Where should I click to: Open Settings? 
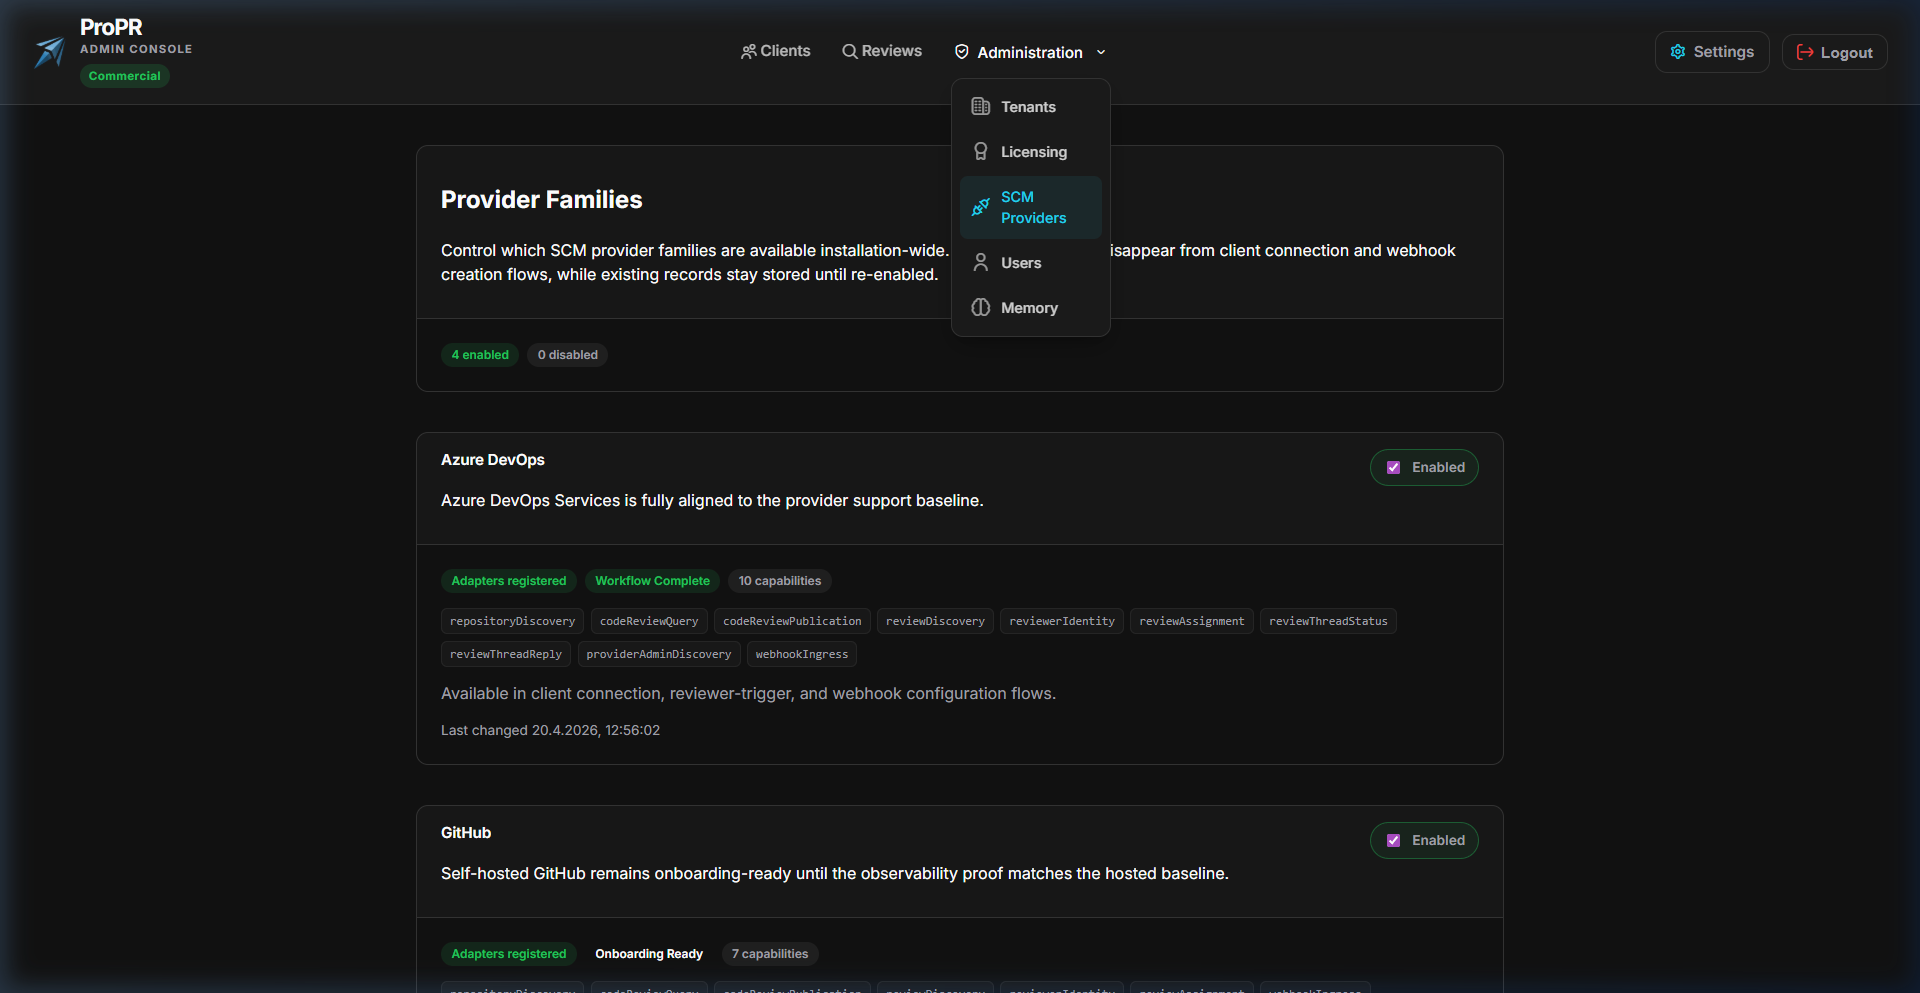click(x=1712, y=52)
